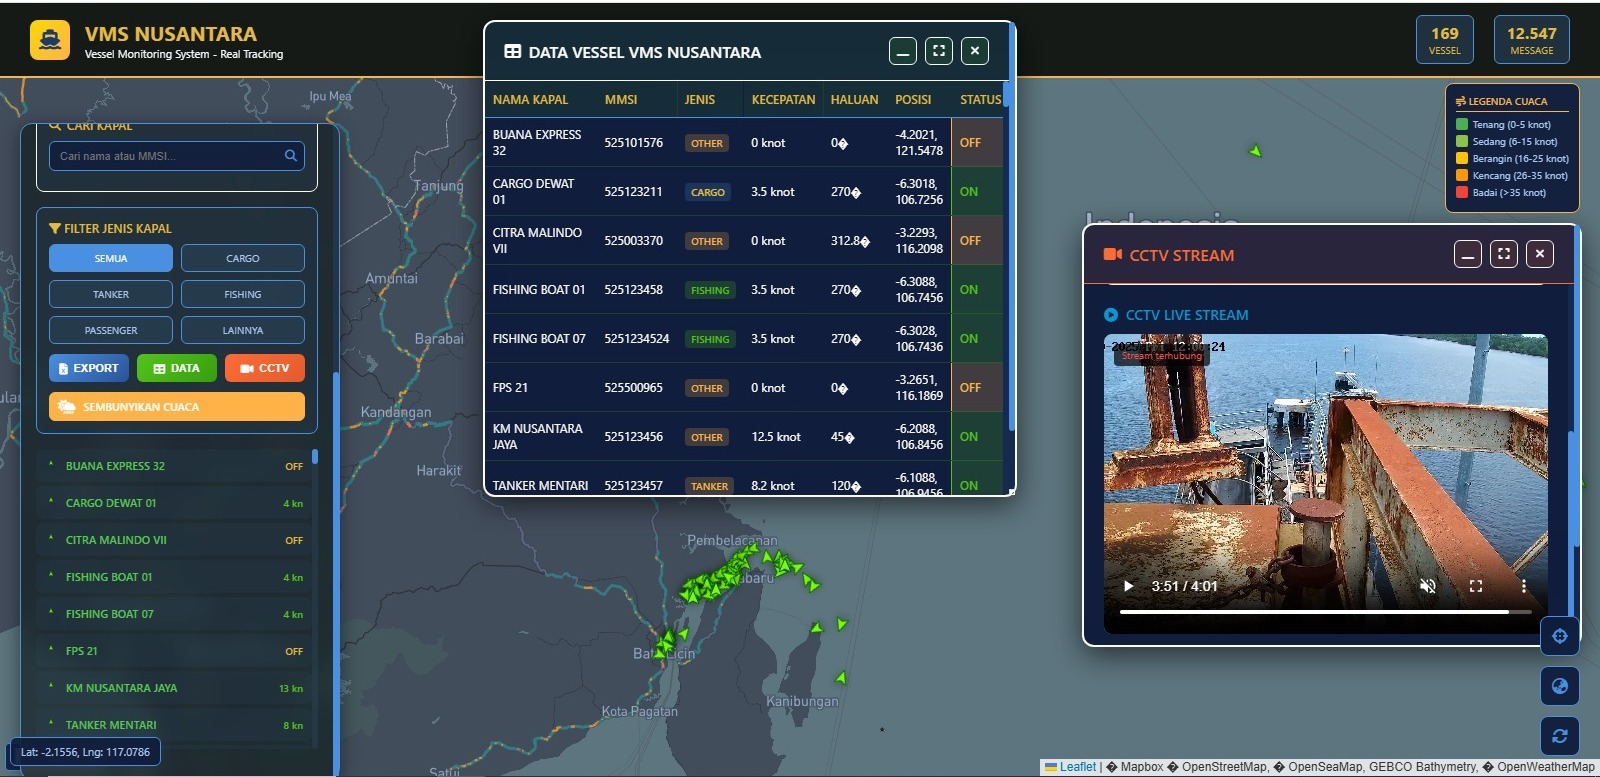This screenshot has height=777, width=1600.
Task: Open the CCTV button in filter panel
Action: coord(265,368)
